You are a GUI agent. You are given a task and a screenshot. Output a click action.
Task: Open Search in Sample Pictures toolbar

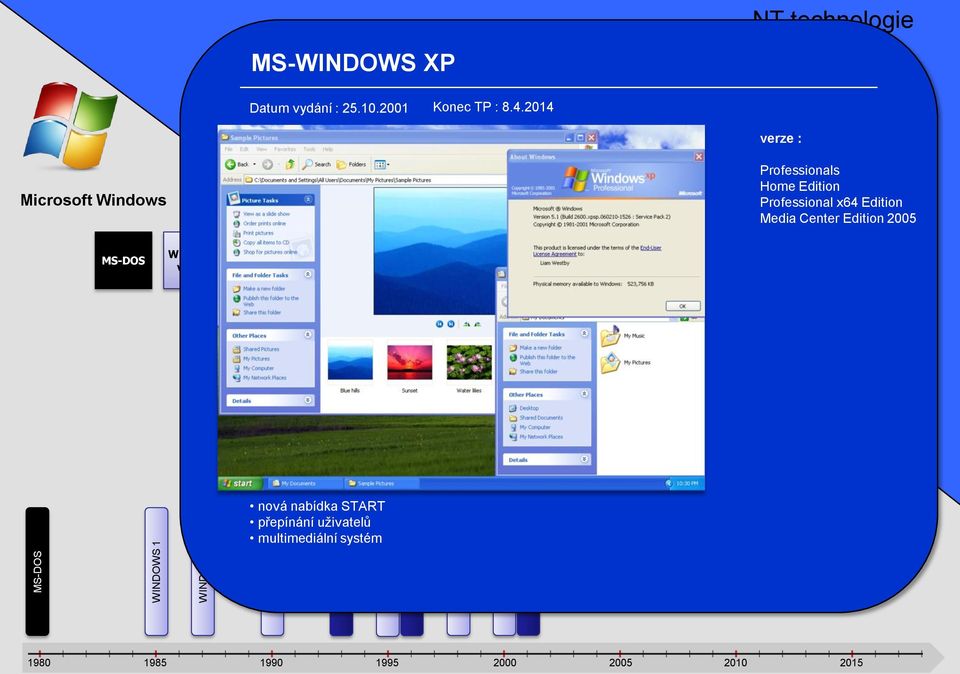click(x=316, y=164)
